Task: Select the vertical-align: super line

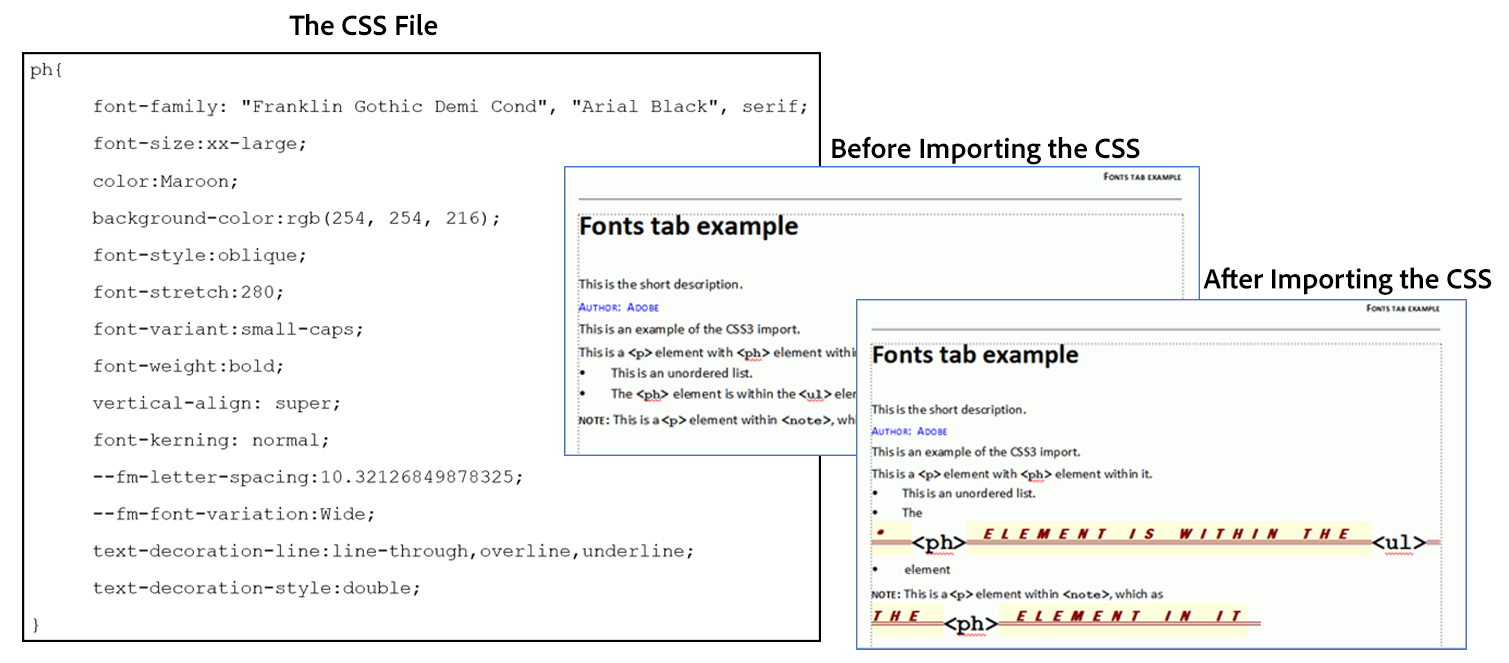Action: click(216, 403)
